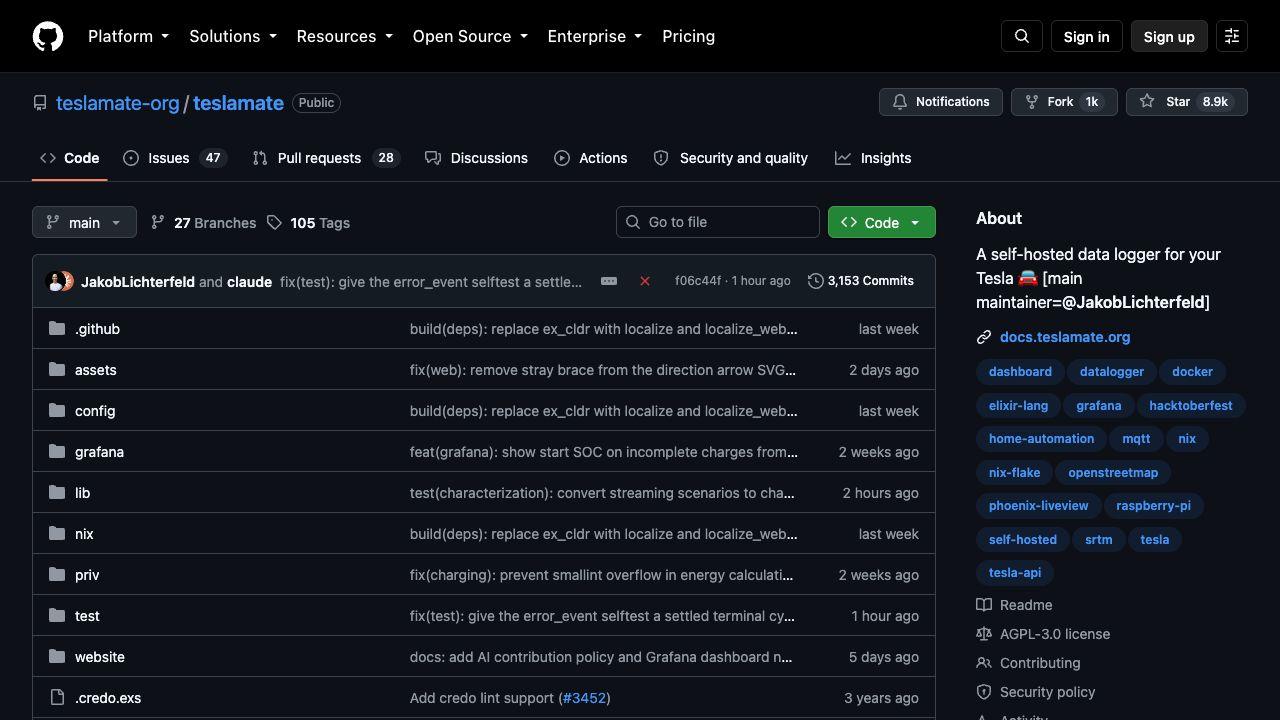The height and width of the screenshot is (720, 1280).
Task: Switch to the Code tab
Action: (70, 158)
